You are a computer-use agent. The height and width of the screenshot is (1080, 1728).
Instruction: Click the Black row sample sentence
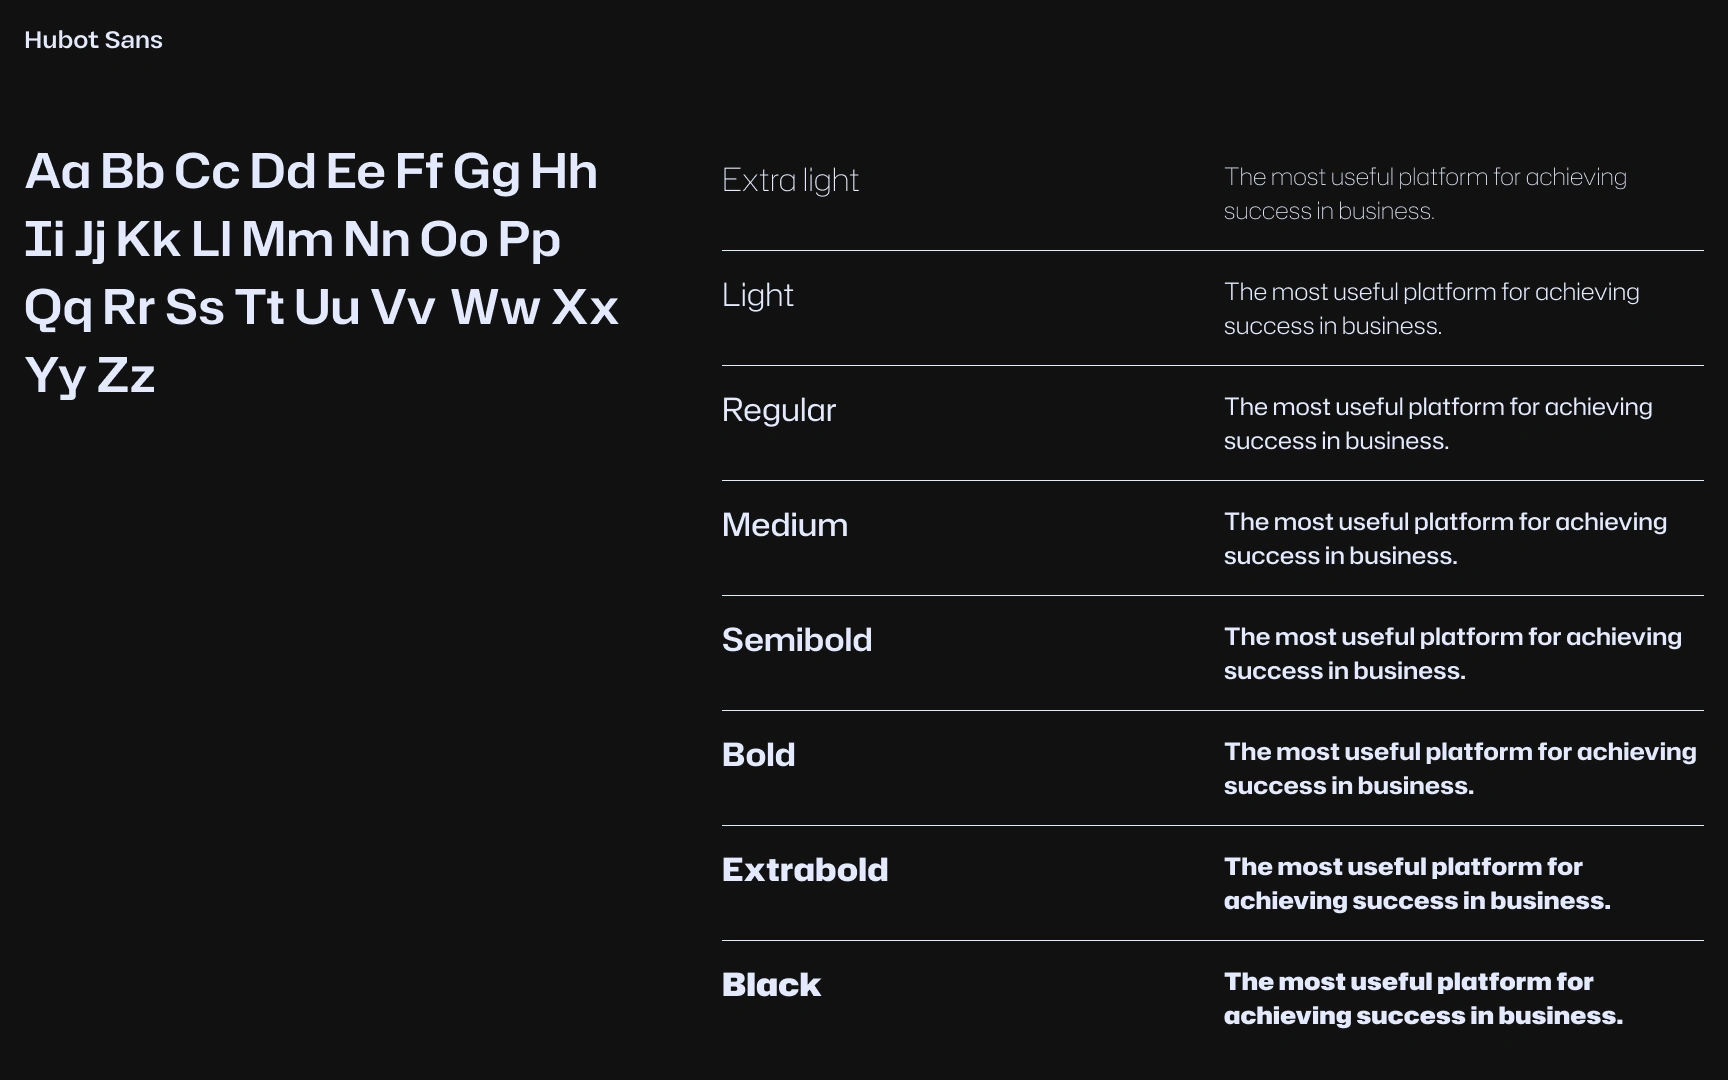click(x=1422, y=999)
